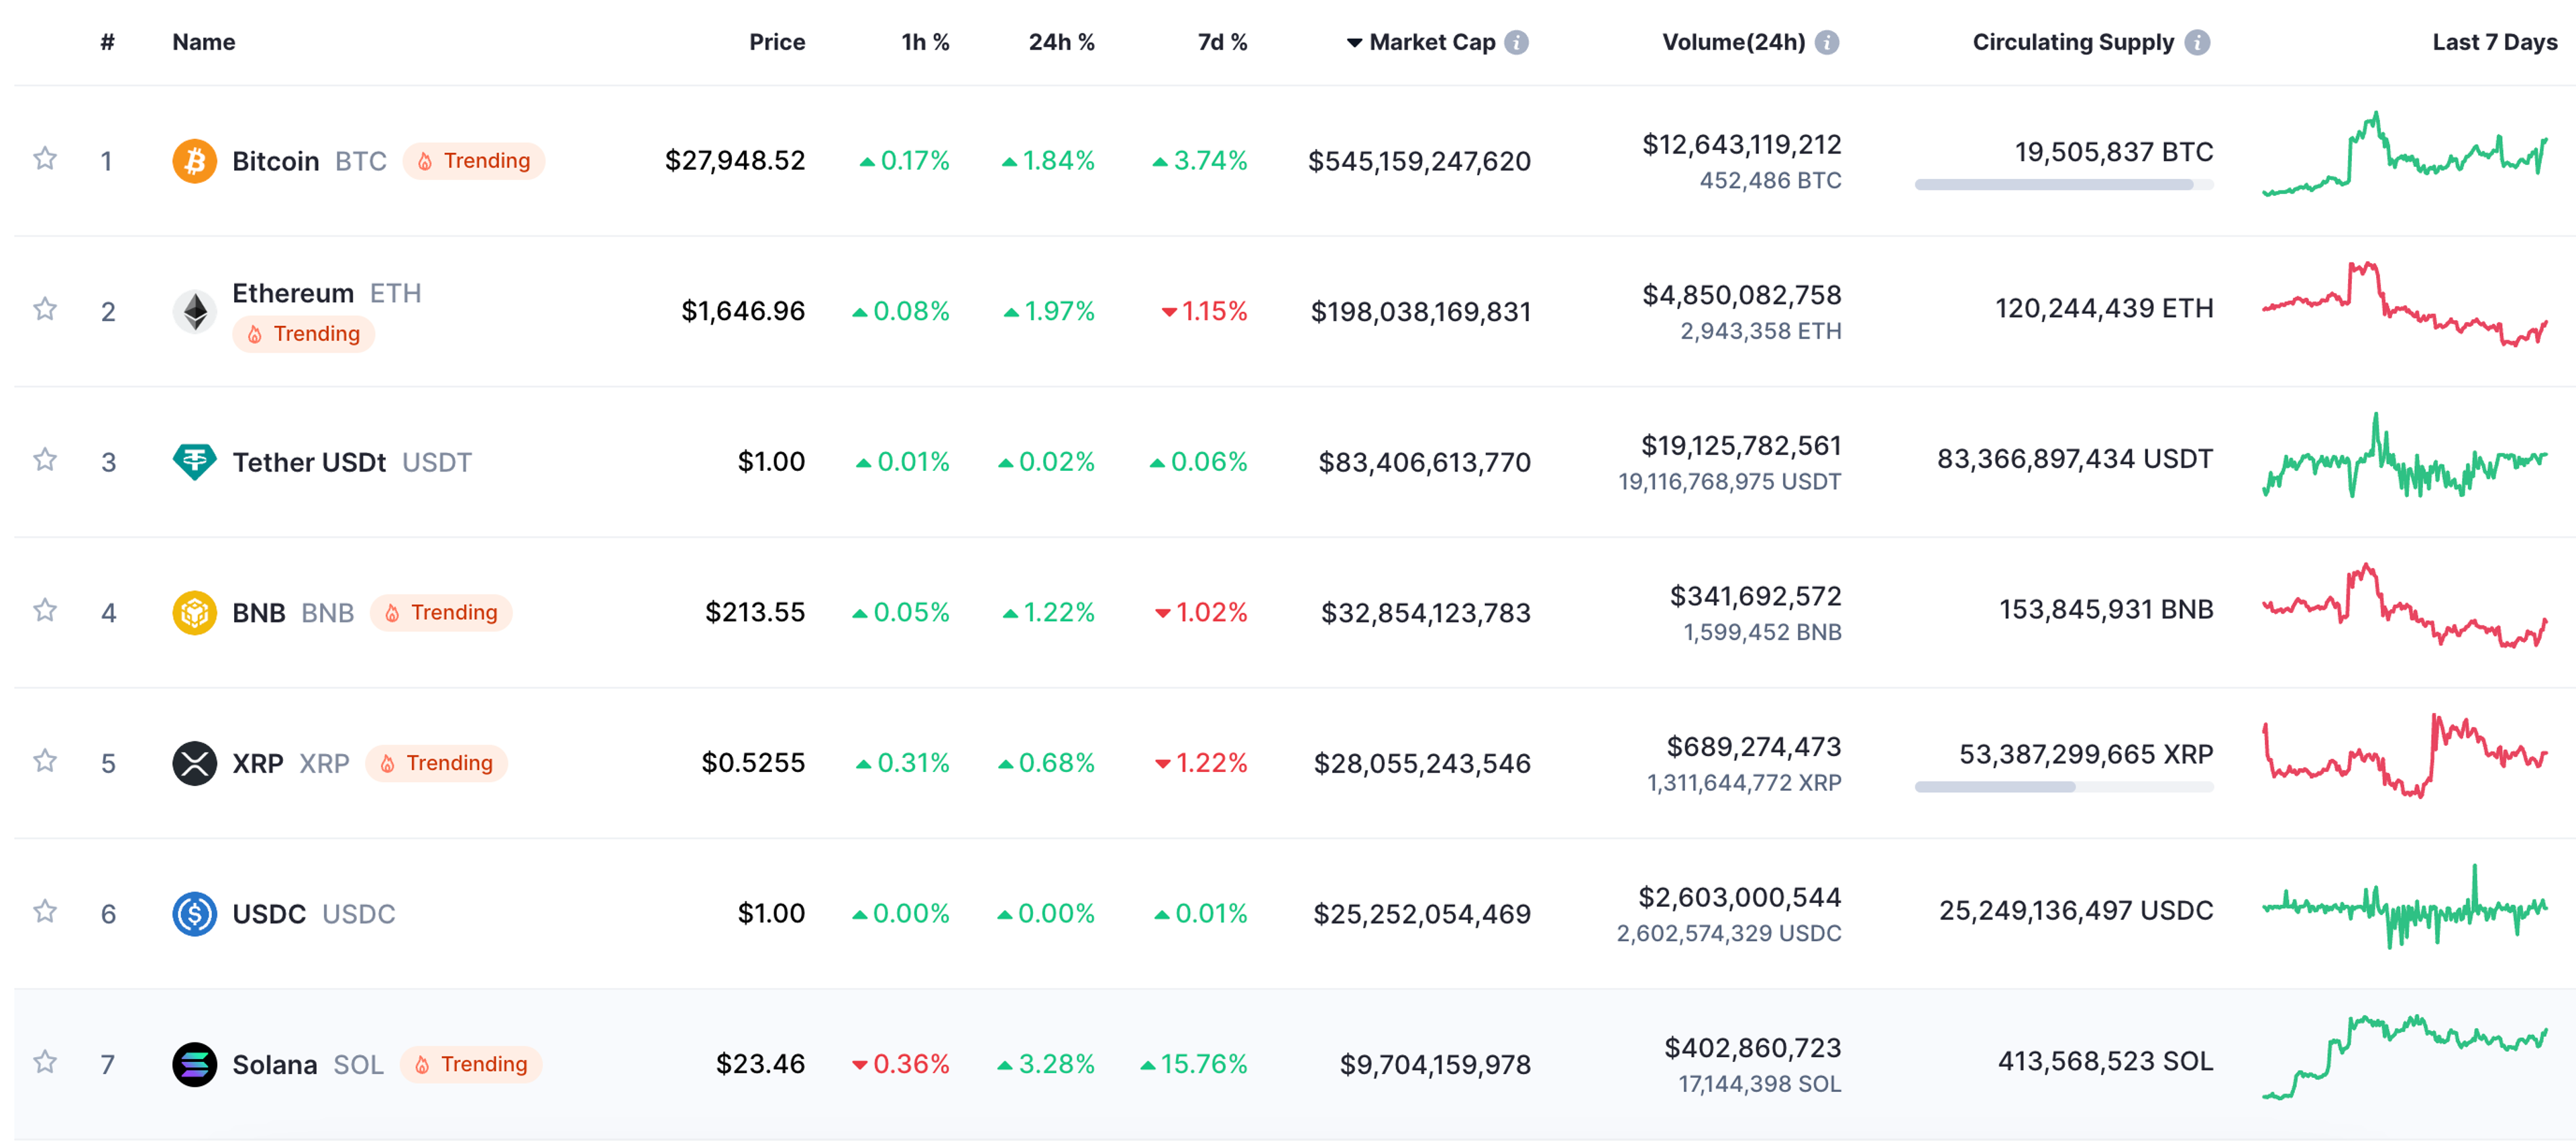Screen dimensions: 2576x1141
Task: Click the Bitcoin orange logo icon
Action: click(x=195, y=161)
